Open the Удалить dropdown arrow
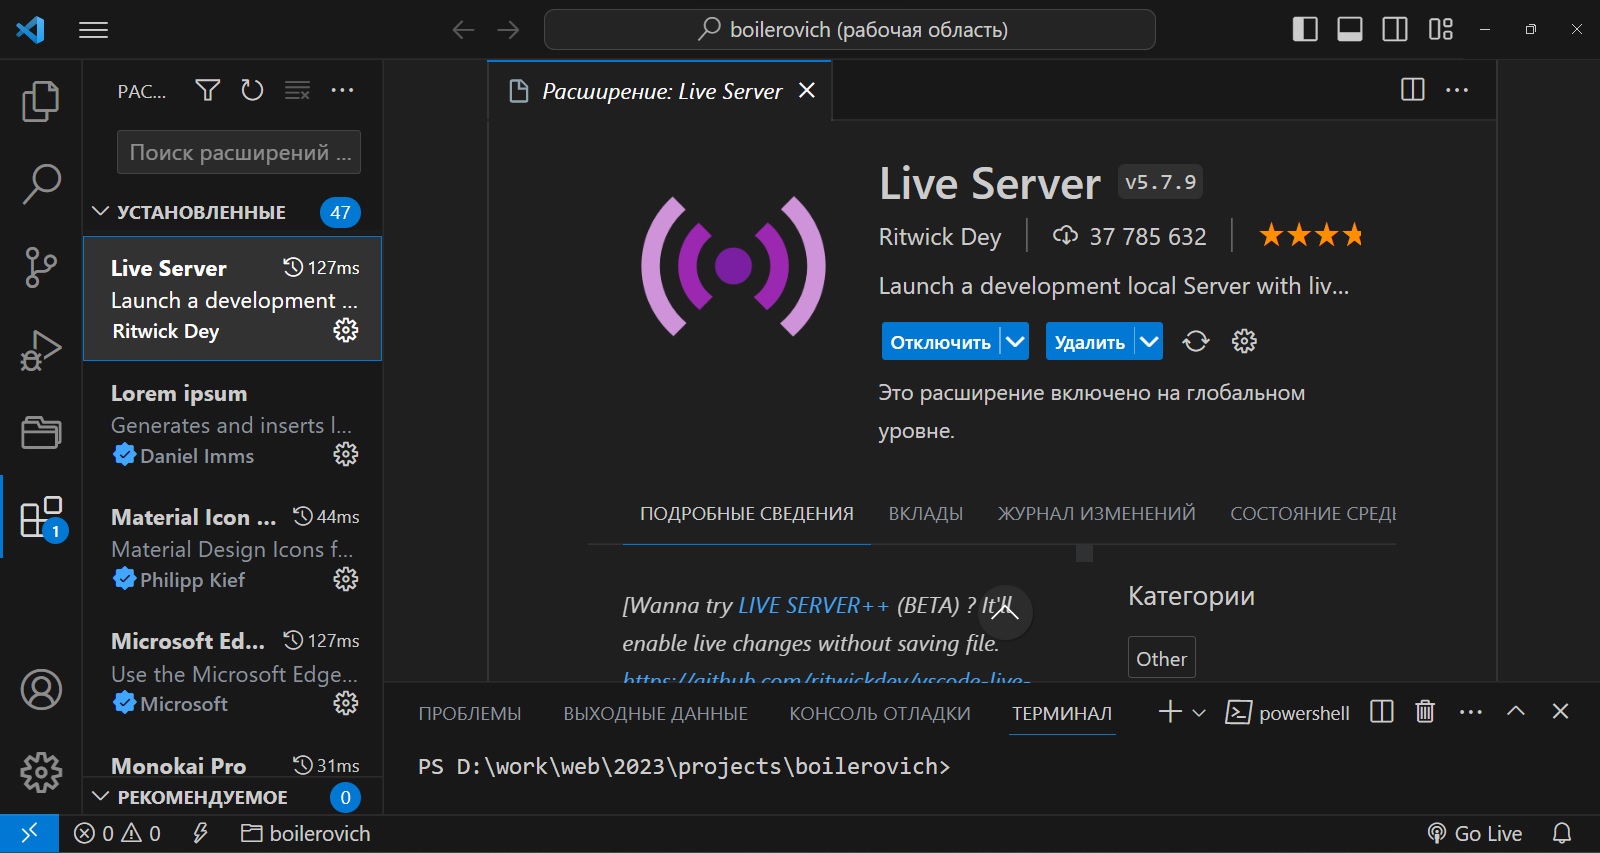This screenshot has height=853, width=1600. coord(1149,341)
